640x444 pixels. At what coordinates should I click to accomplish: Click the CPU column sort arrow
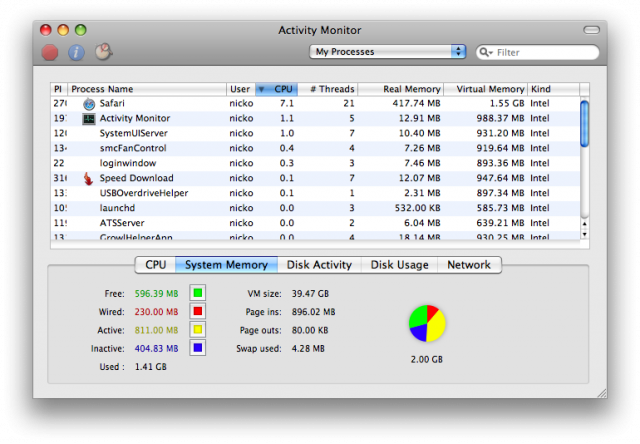[x=261, y=89]
